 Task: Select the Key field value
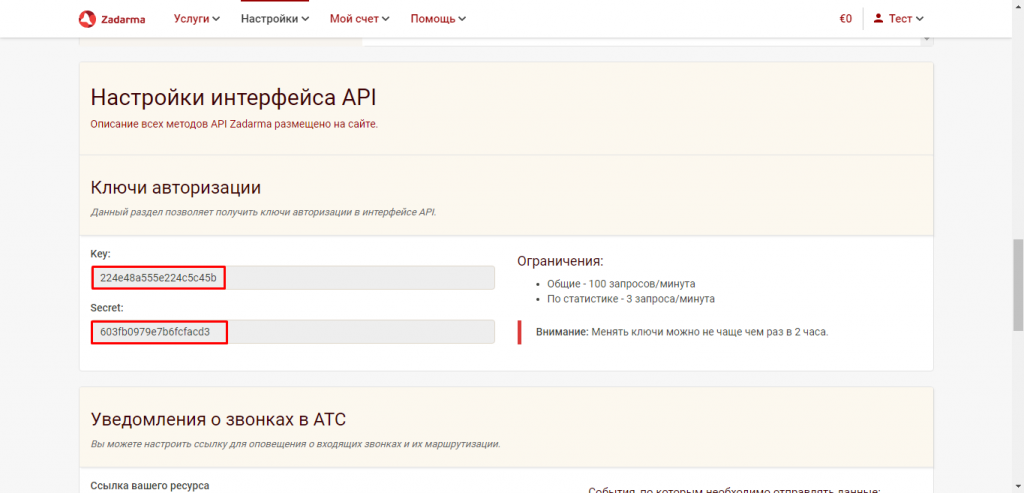293,278
